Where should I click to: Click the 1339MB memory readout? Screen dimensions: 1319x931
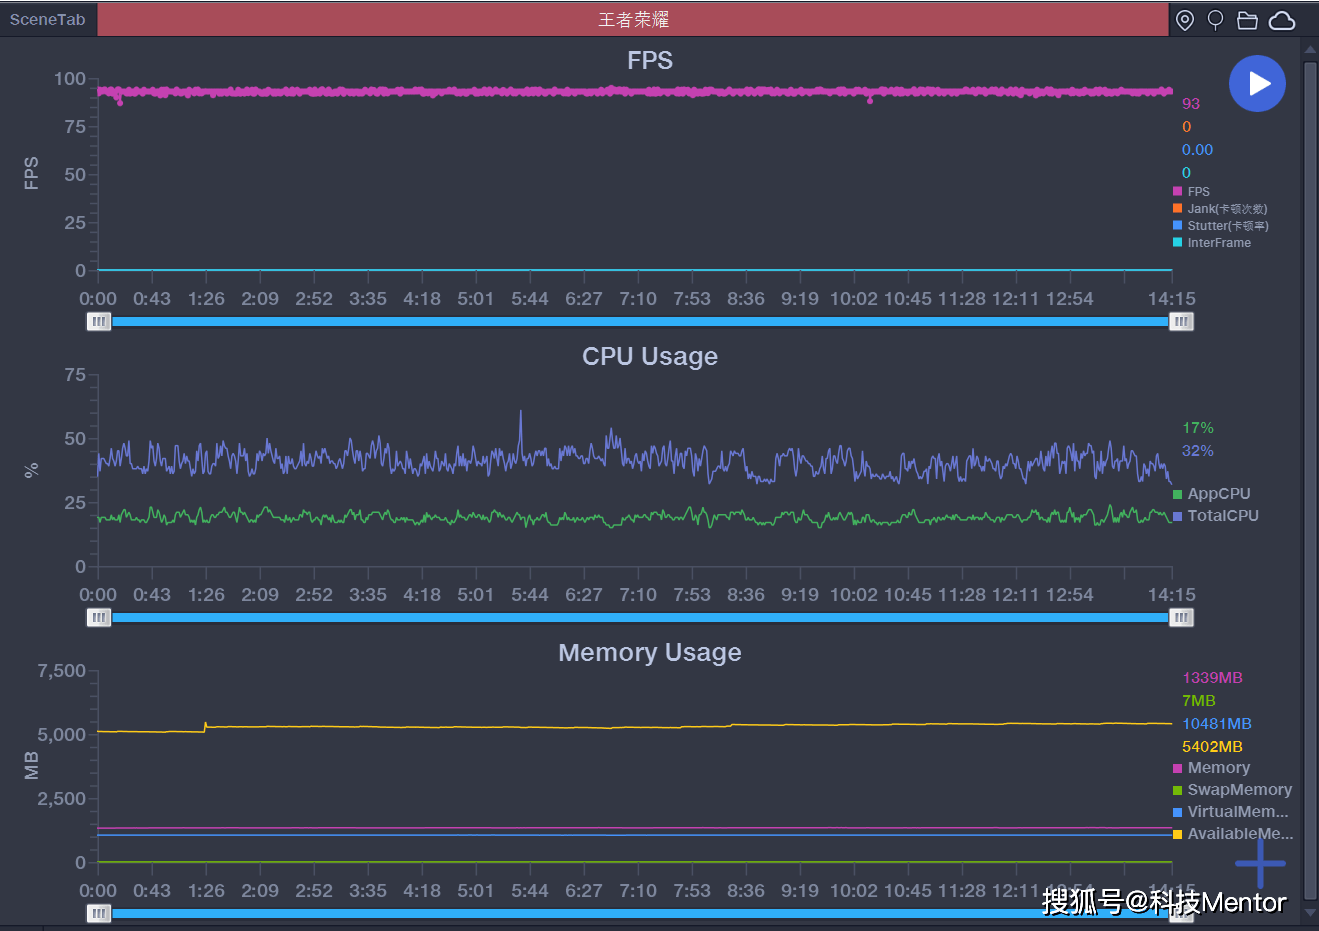point(1212,677)
